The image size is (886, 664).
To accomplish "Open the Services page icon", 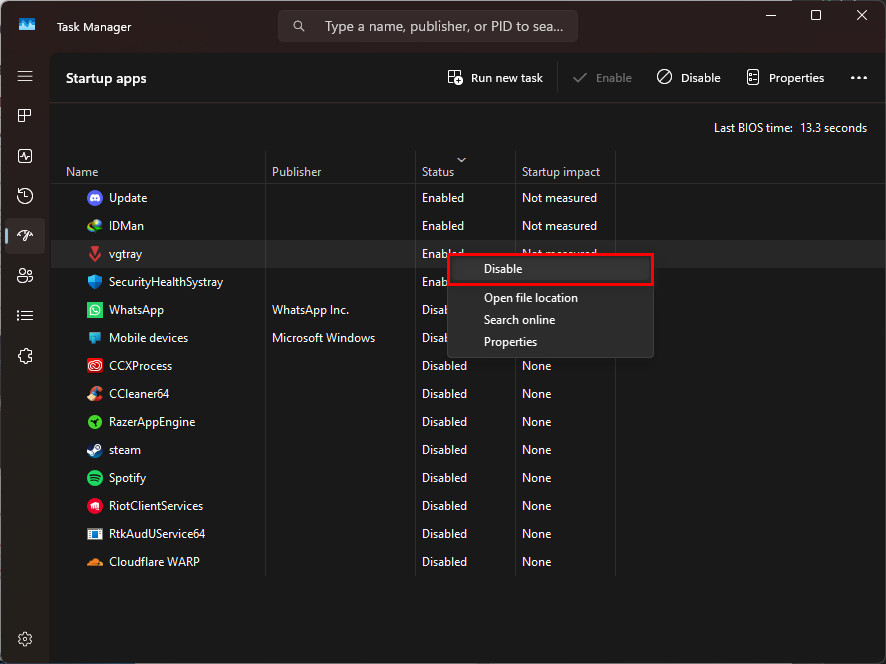I will coord(25,356).
